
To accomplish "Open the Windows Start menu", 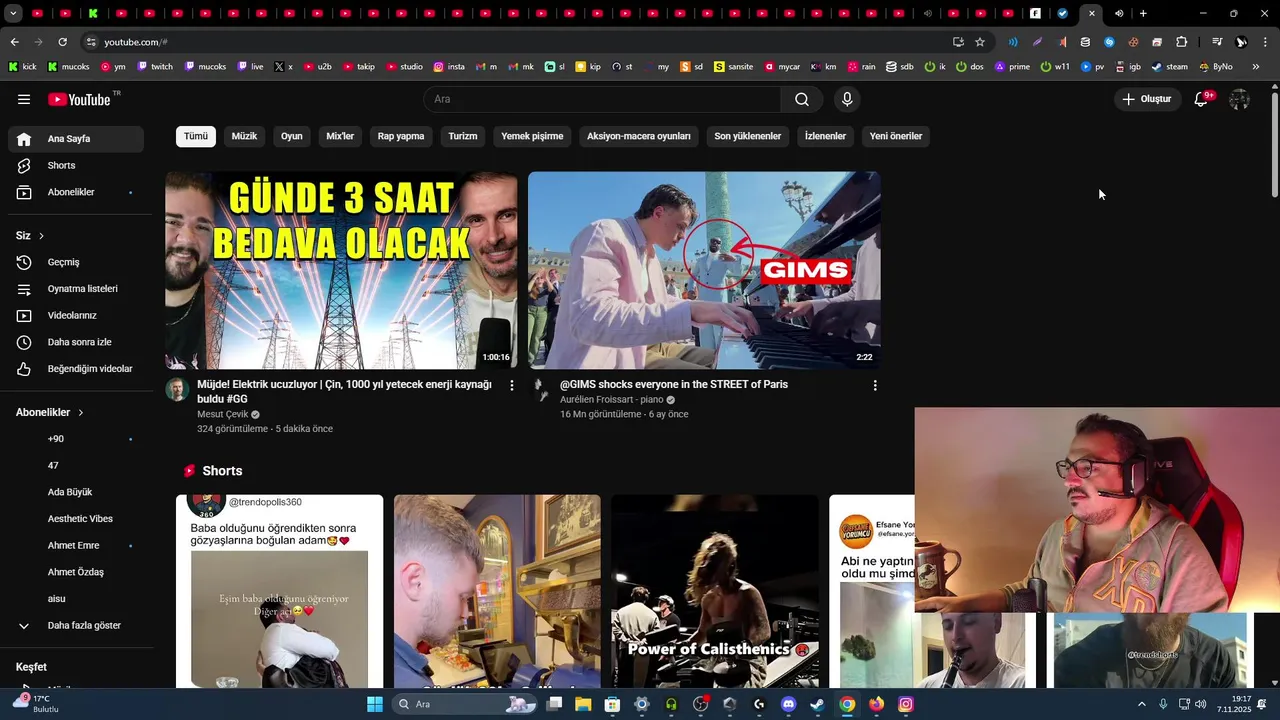I will pyautogui.click(x=375, y=704).
